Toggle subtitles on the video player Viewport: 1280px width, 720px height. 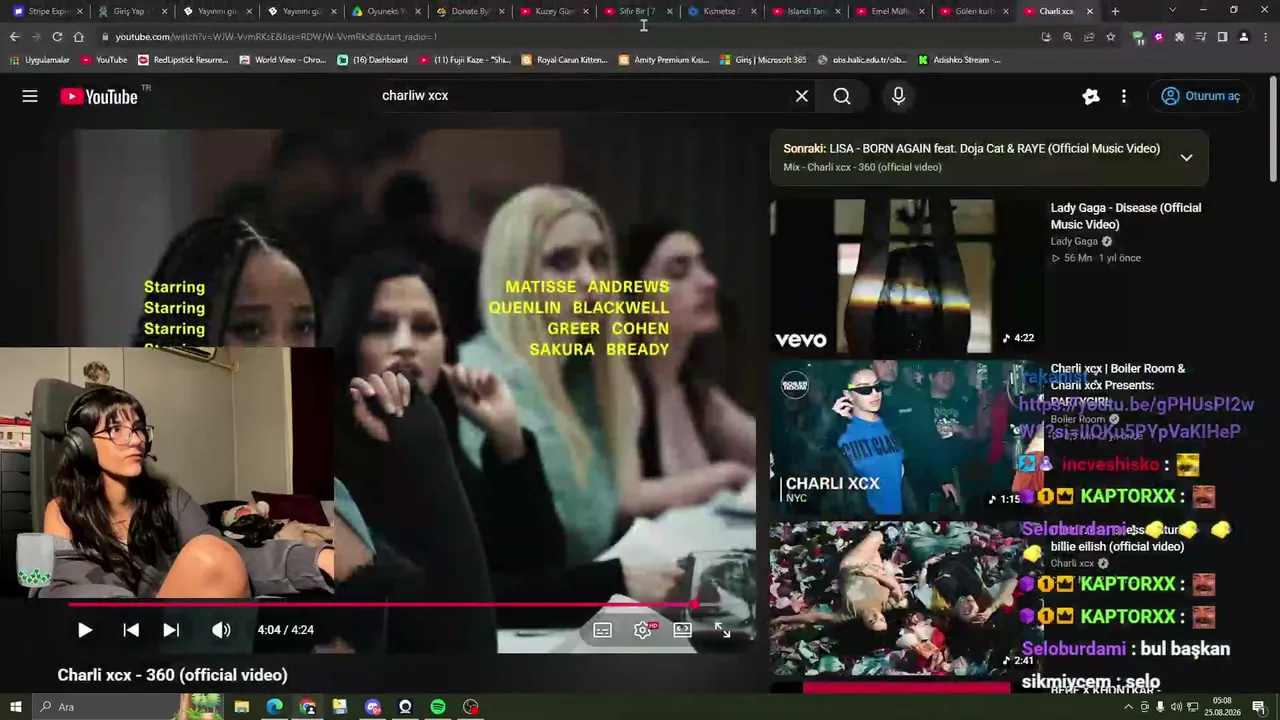pyautogui.click(x=602, y=630)
